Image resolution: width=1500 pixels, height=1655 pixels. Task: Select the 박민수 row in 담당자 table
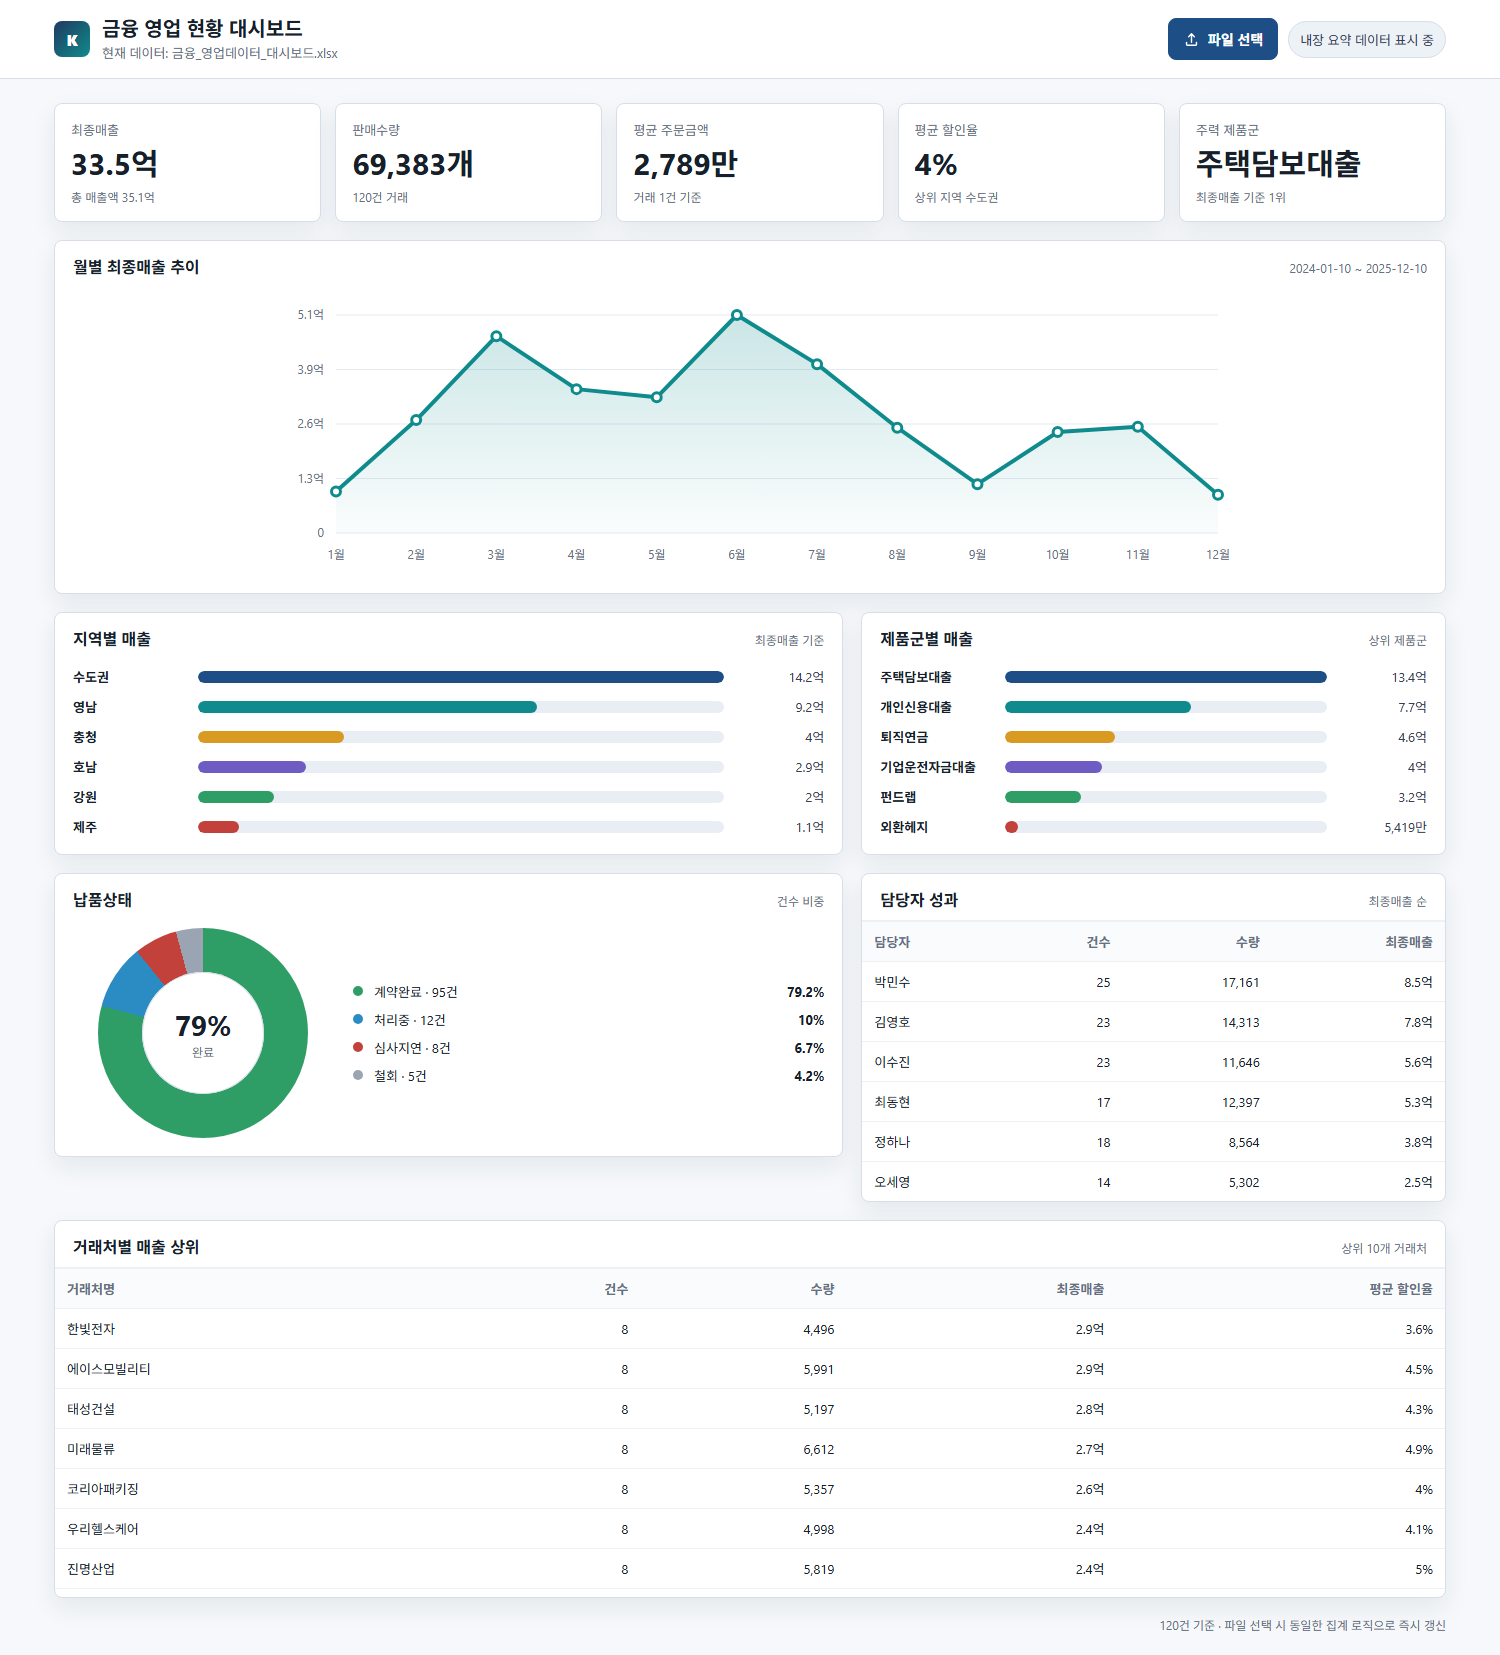coord(1153,982)
